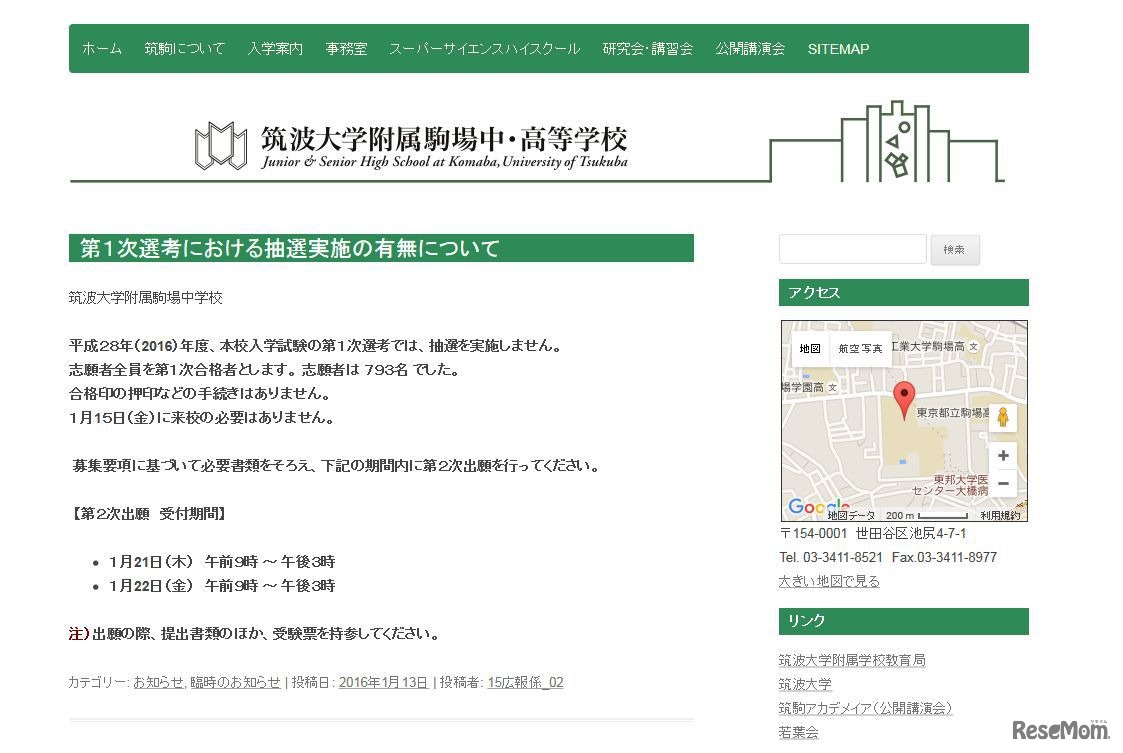
Task: Open the 筑波大学 link in the sidebar
Action: (x=806, y=684)
